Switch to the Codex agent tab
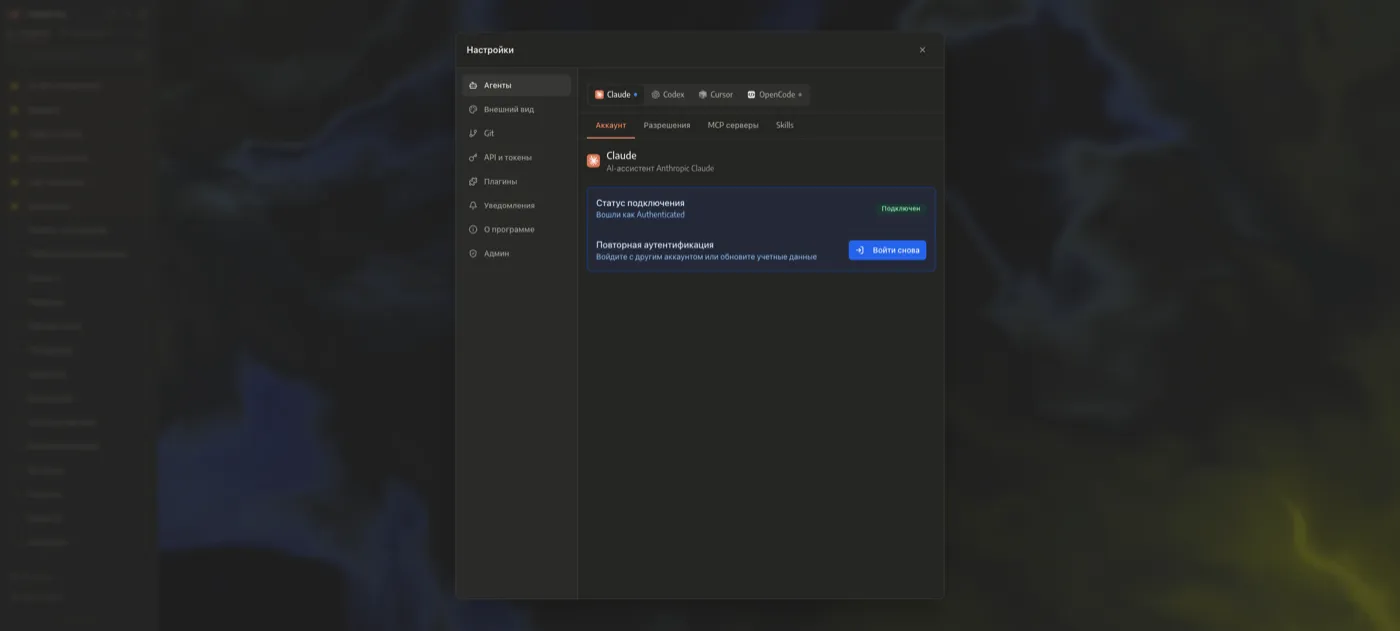The image size is (1400, 631). pyautogui.click(x=668, y=95)
